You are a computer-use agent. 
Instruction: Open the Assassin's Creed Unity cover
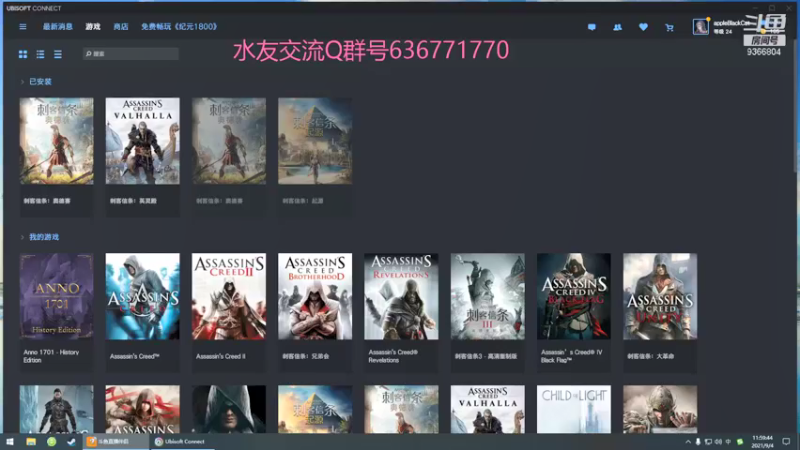point(660,296)
